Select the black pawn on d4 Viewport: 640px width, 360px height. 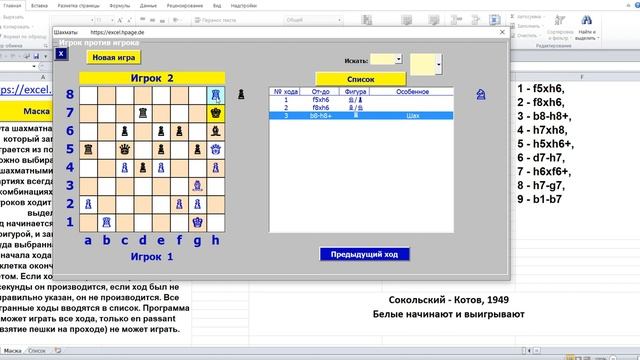[x=143, y=168]
